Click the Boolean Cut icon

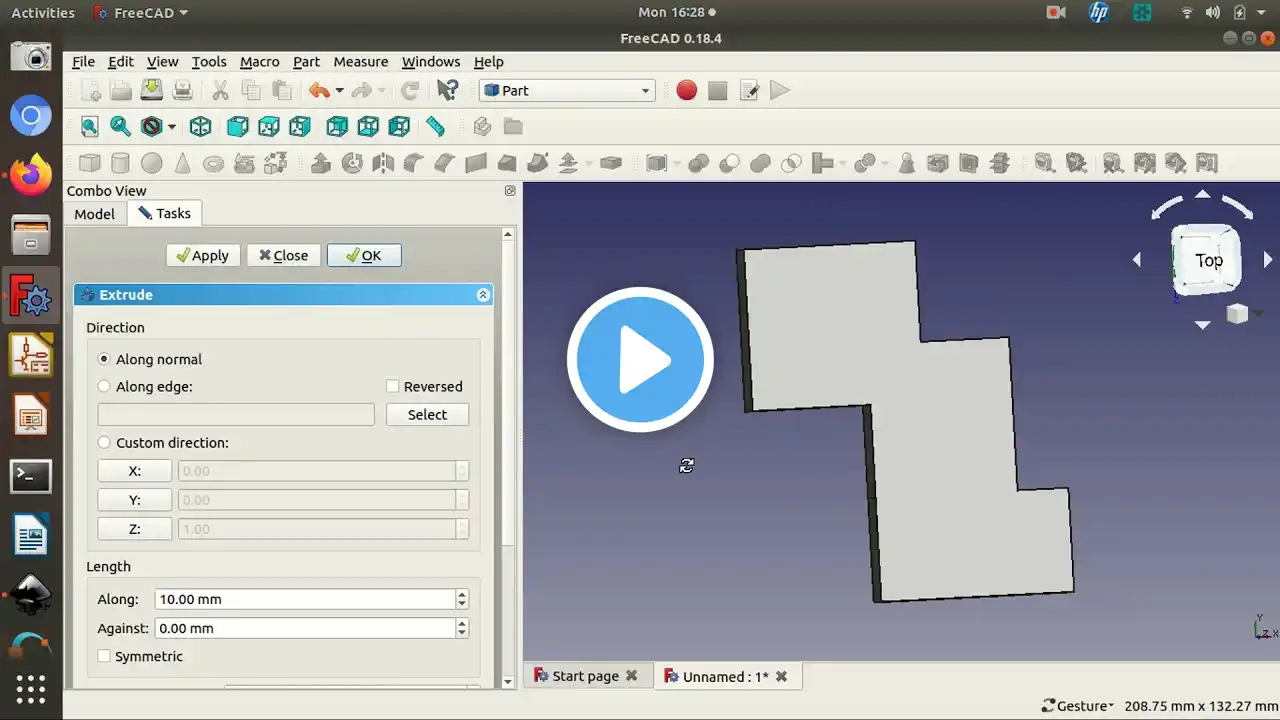click(x=729, y=163)
